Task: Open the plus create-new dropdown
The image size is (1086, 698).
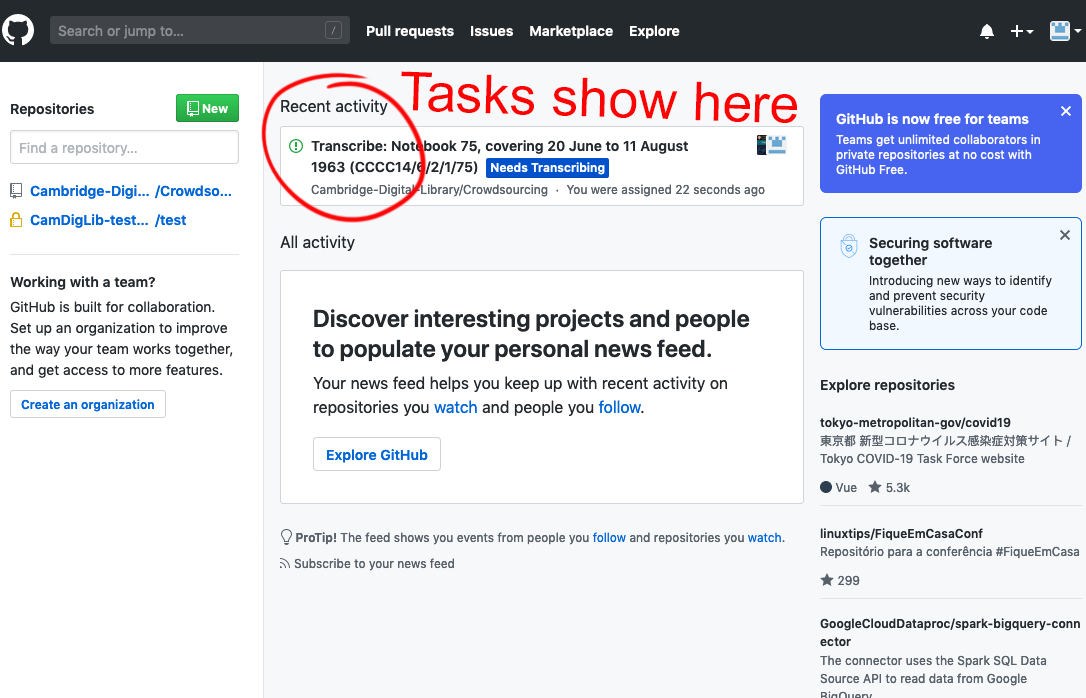Action: click(1022, 31)
